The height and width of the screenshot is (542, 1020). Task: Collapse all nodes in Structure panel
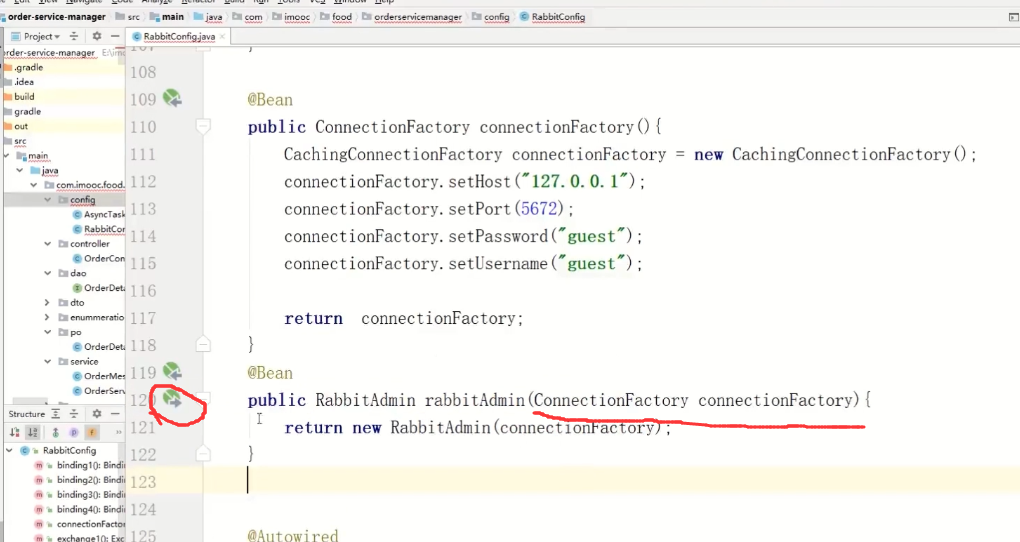click(x=74, y=414)
